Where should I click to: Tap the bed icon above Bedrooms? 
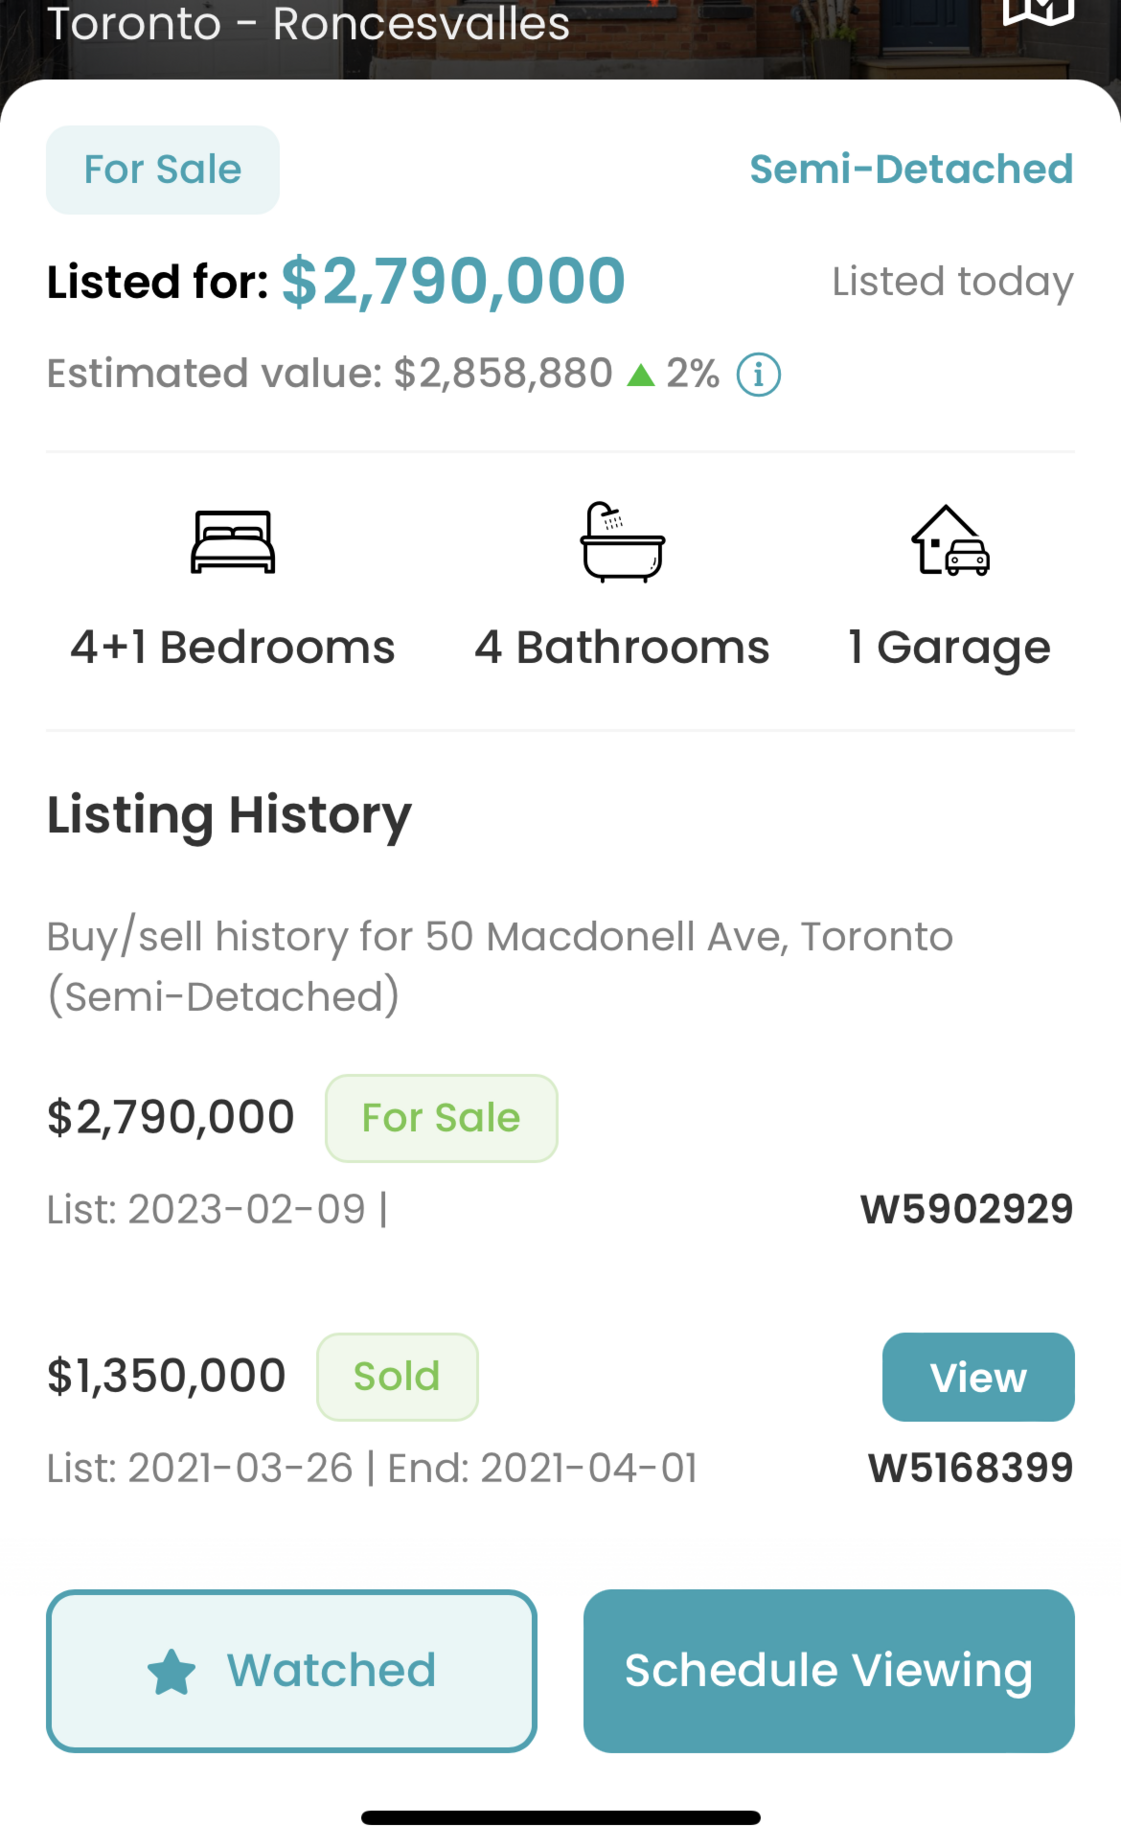[233, 542]
